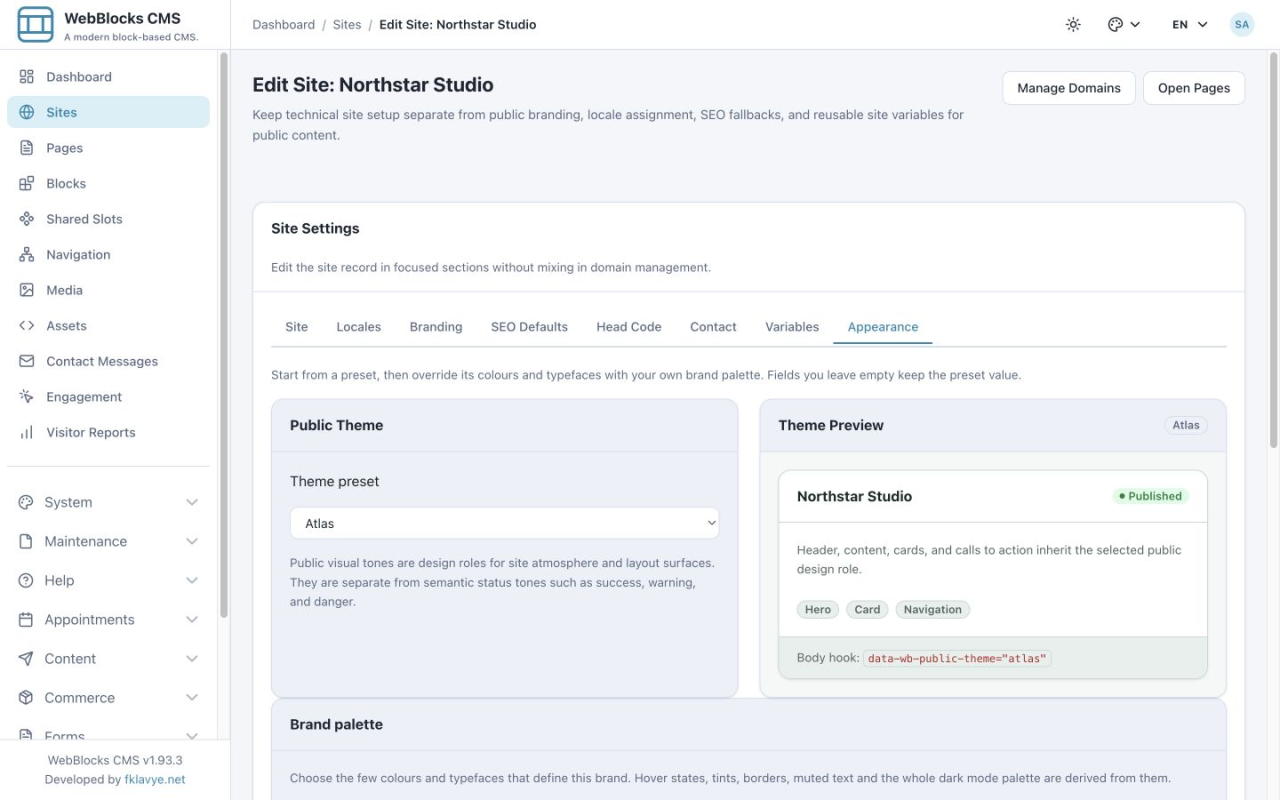Expand the Content section chevron
This screenshot has width=1280, height=800.
click(192, 659)
